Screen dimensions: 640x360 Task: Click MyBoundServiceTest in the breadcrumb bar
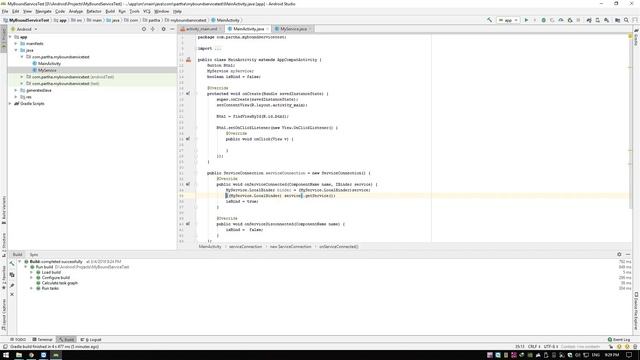pos(26,20)
